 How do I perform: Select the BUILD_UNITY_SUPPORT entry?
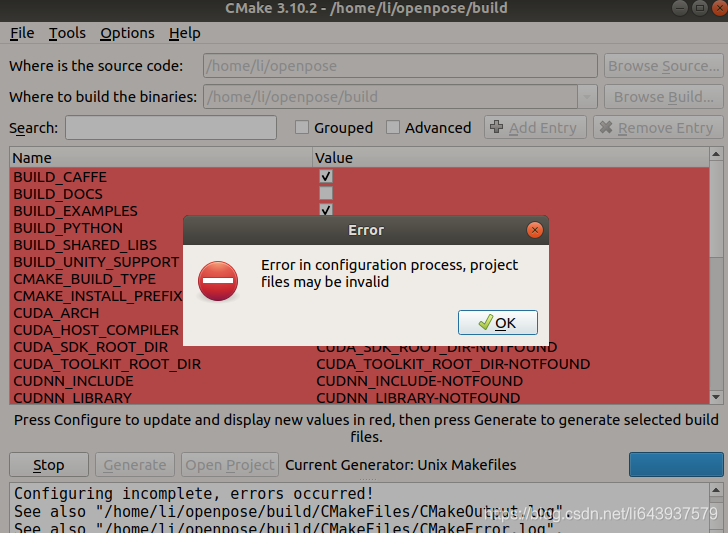96,262
